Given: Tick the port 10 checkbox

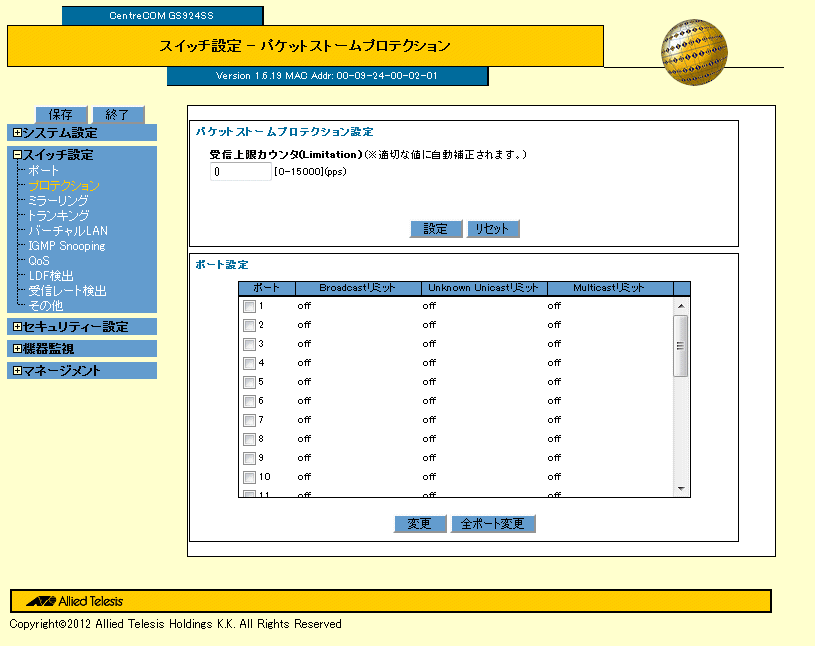Looking at the screenshot, I should (249, 477).
